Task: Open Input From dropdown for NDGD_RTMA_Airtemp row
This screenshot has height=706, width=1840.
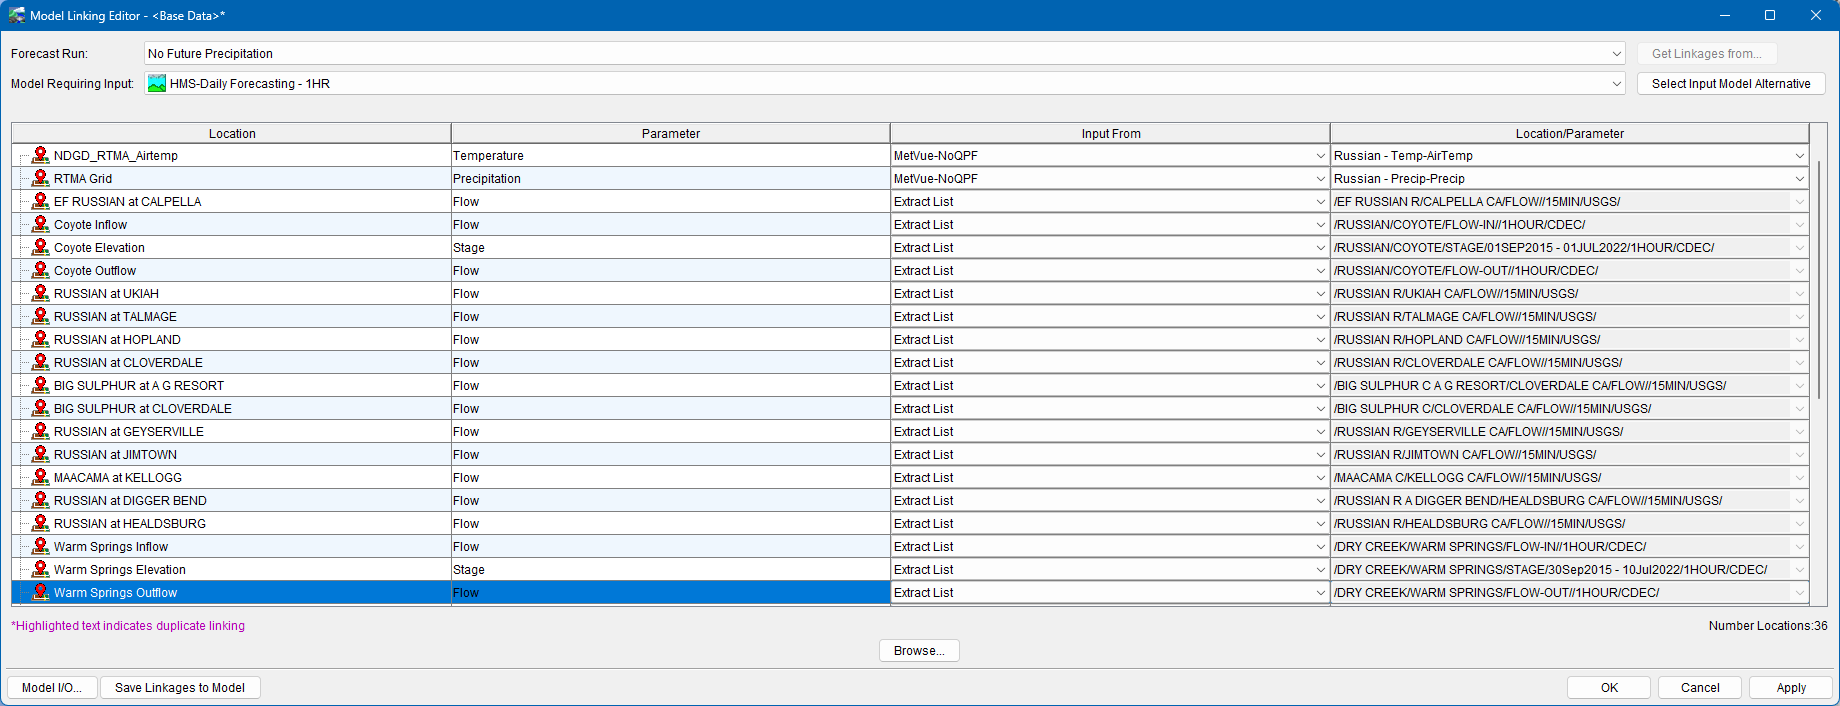Action: tap(1320, 156)
